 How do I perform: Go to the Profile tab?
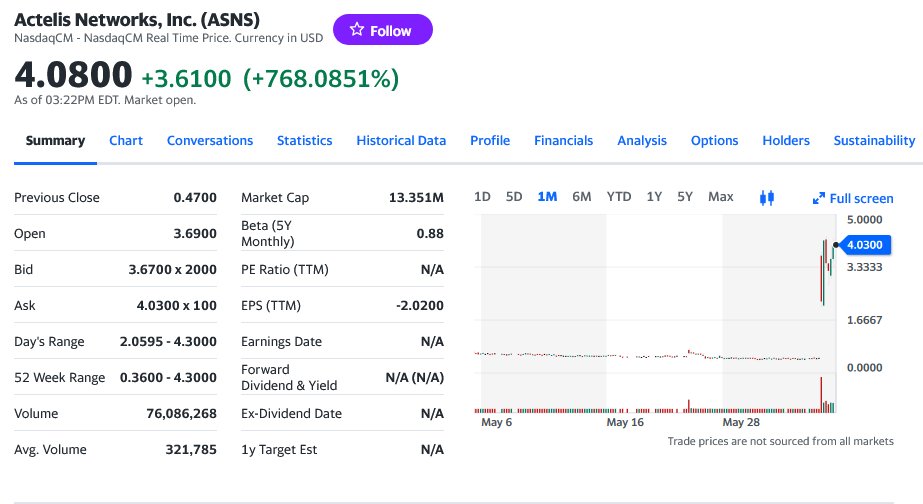[490, 141]
